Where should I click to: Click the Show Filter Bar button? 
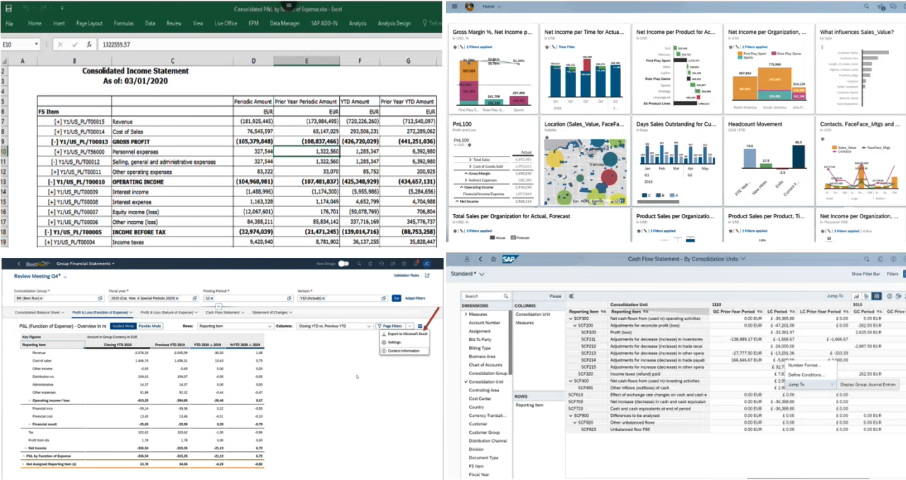coord(867,274)
